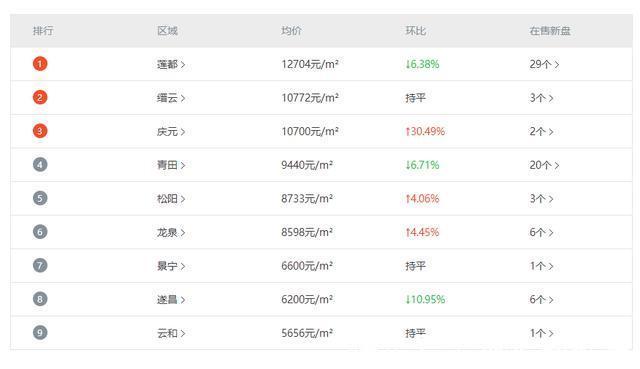Image resolution: width=640 pixels, height=369 pixels.
Task: Open the 松阳 district link
Action: (171, 199)
